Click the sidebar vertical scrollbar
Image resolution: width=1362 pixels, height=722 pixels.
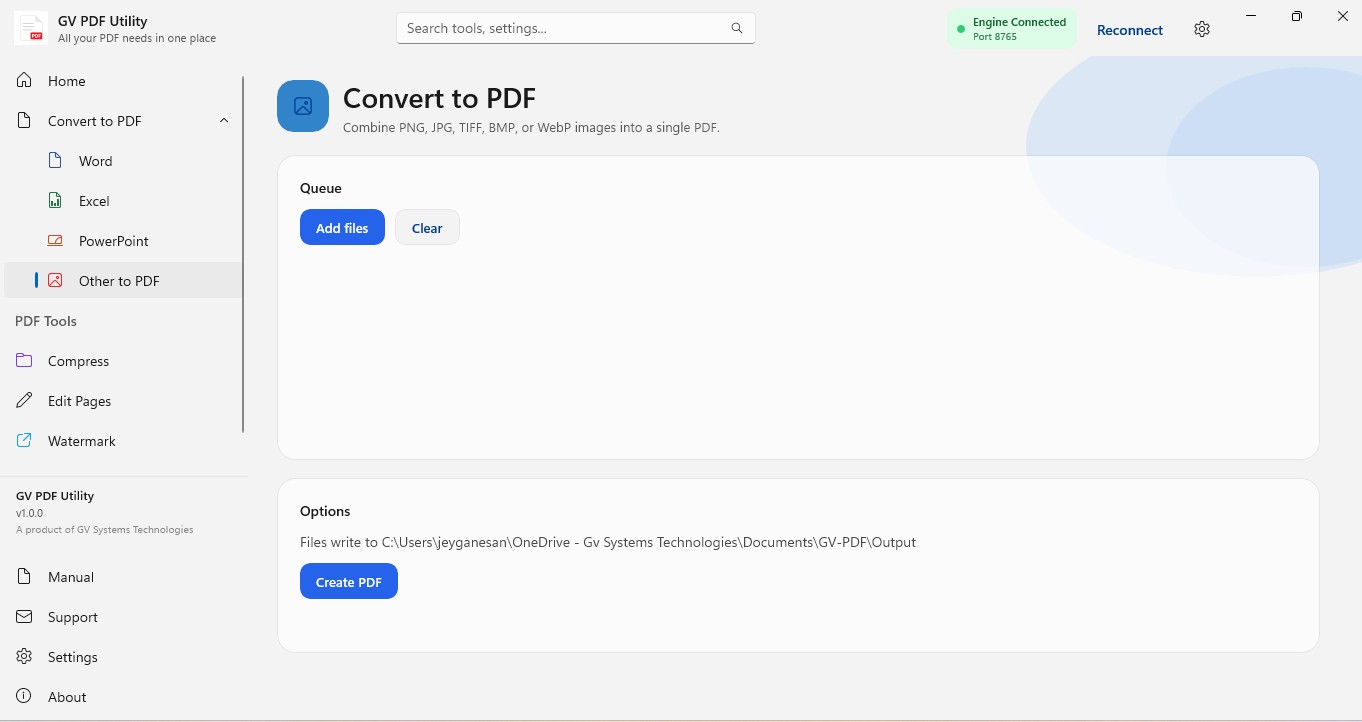(x=243, y=254)
